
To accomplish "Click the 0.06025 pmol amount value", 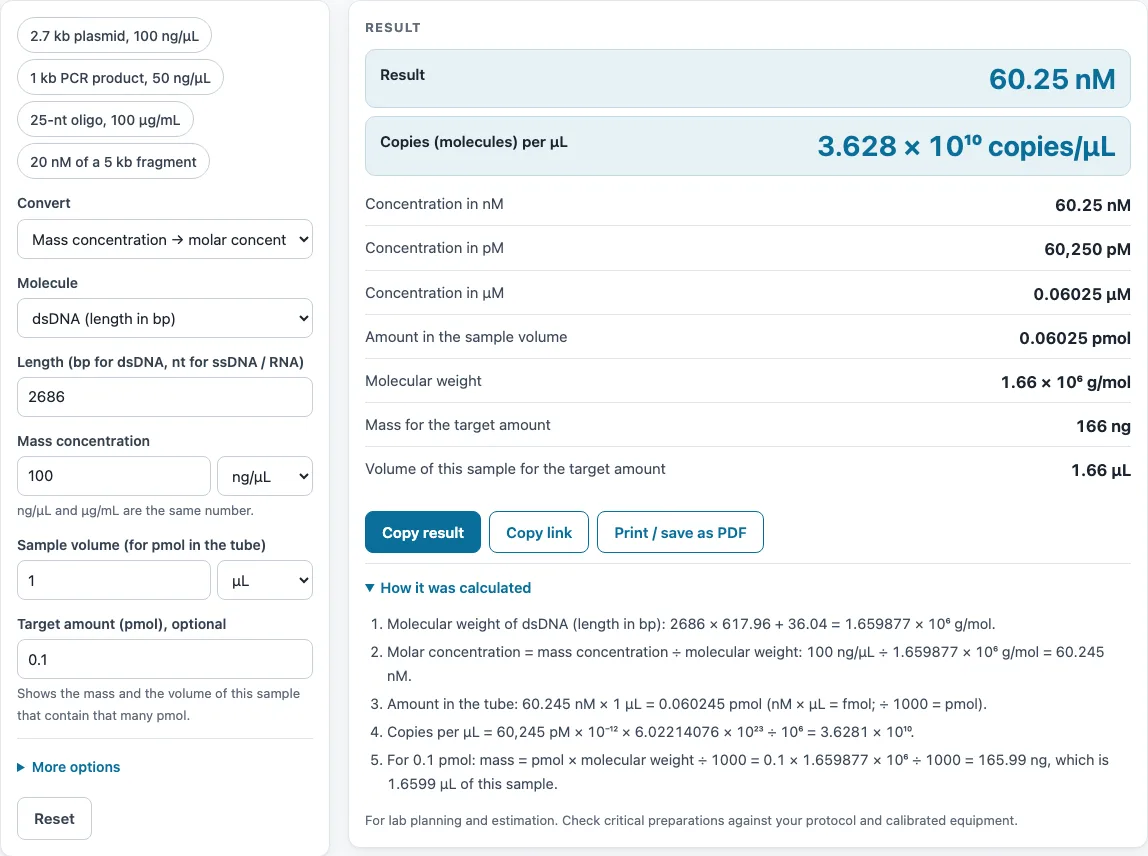I will pos(1075,338).
